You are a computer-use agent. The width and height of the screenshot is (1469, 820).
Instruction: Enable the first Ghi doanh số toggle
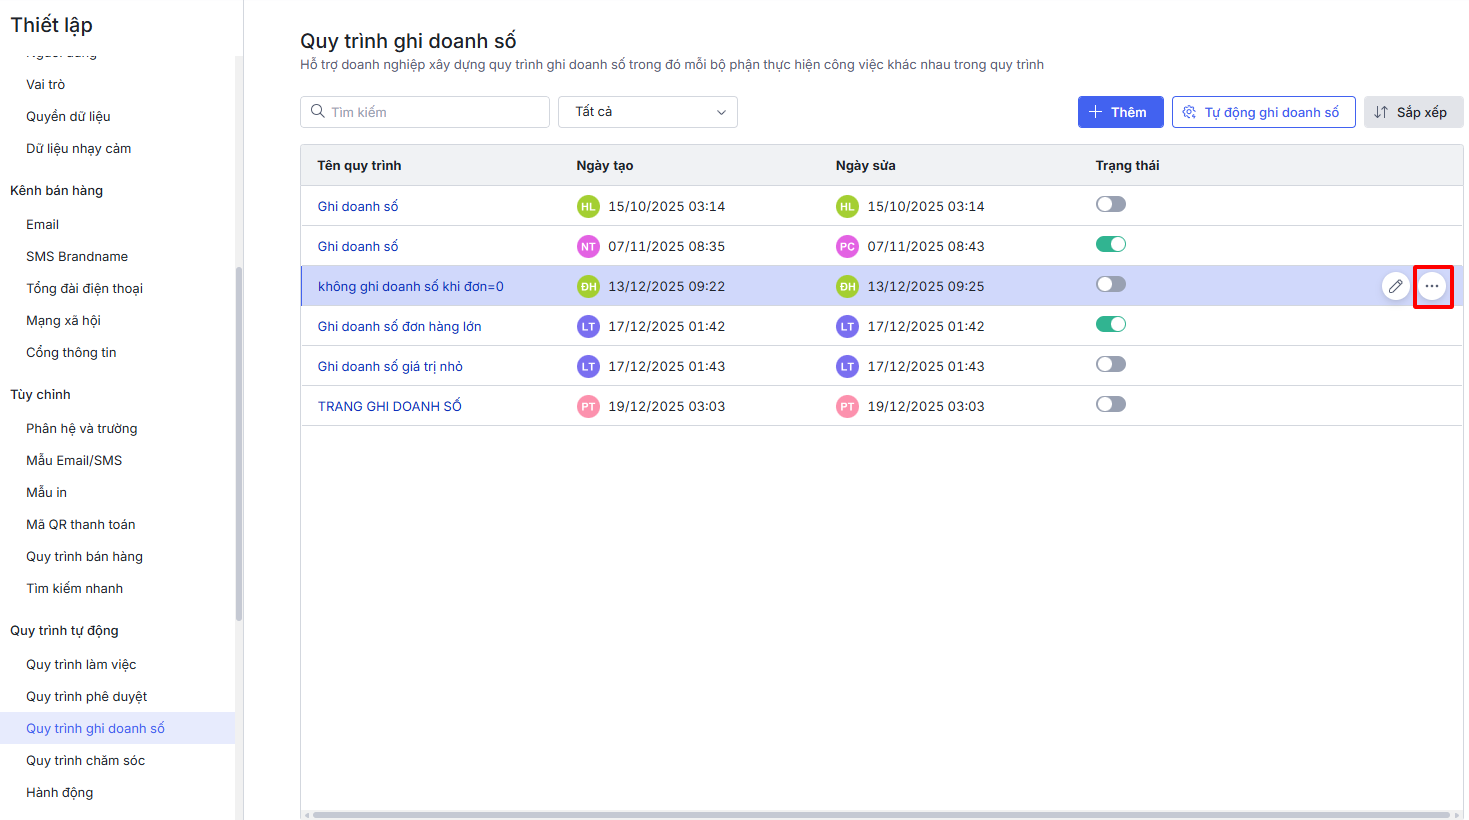tap(1110, 205)
